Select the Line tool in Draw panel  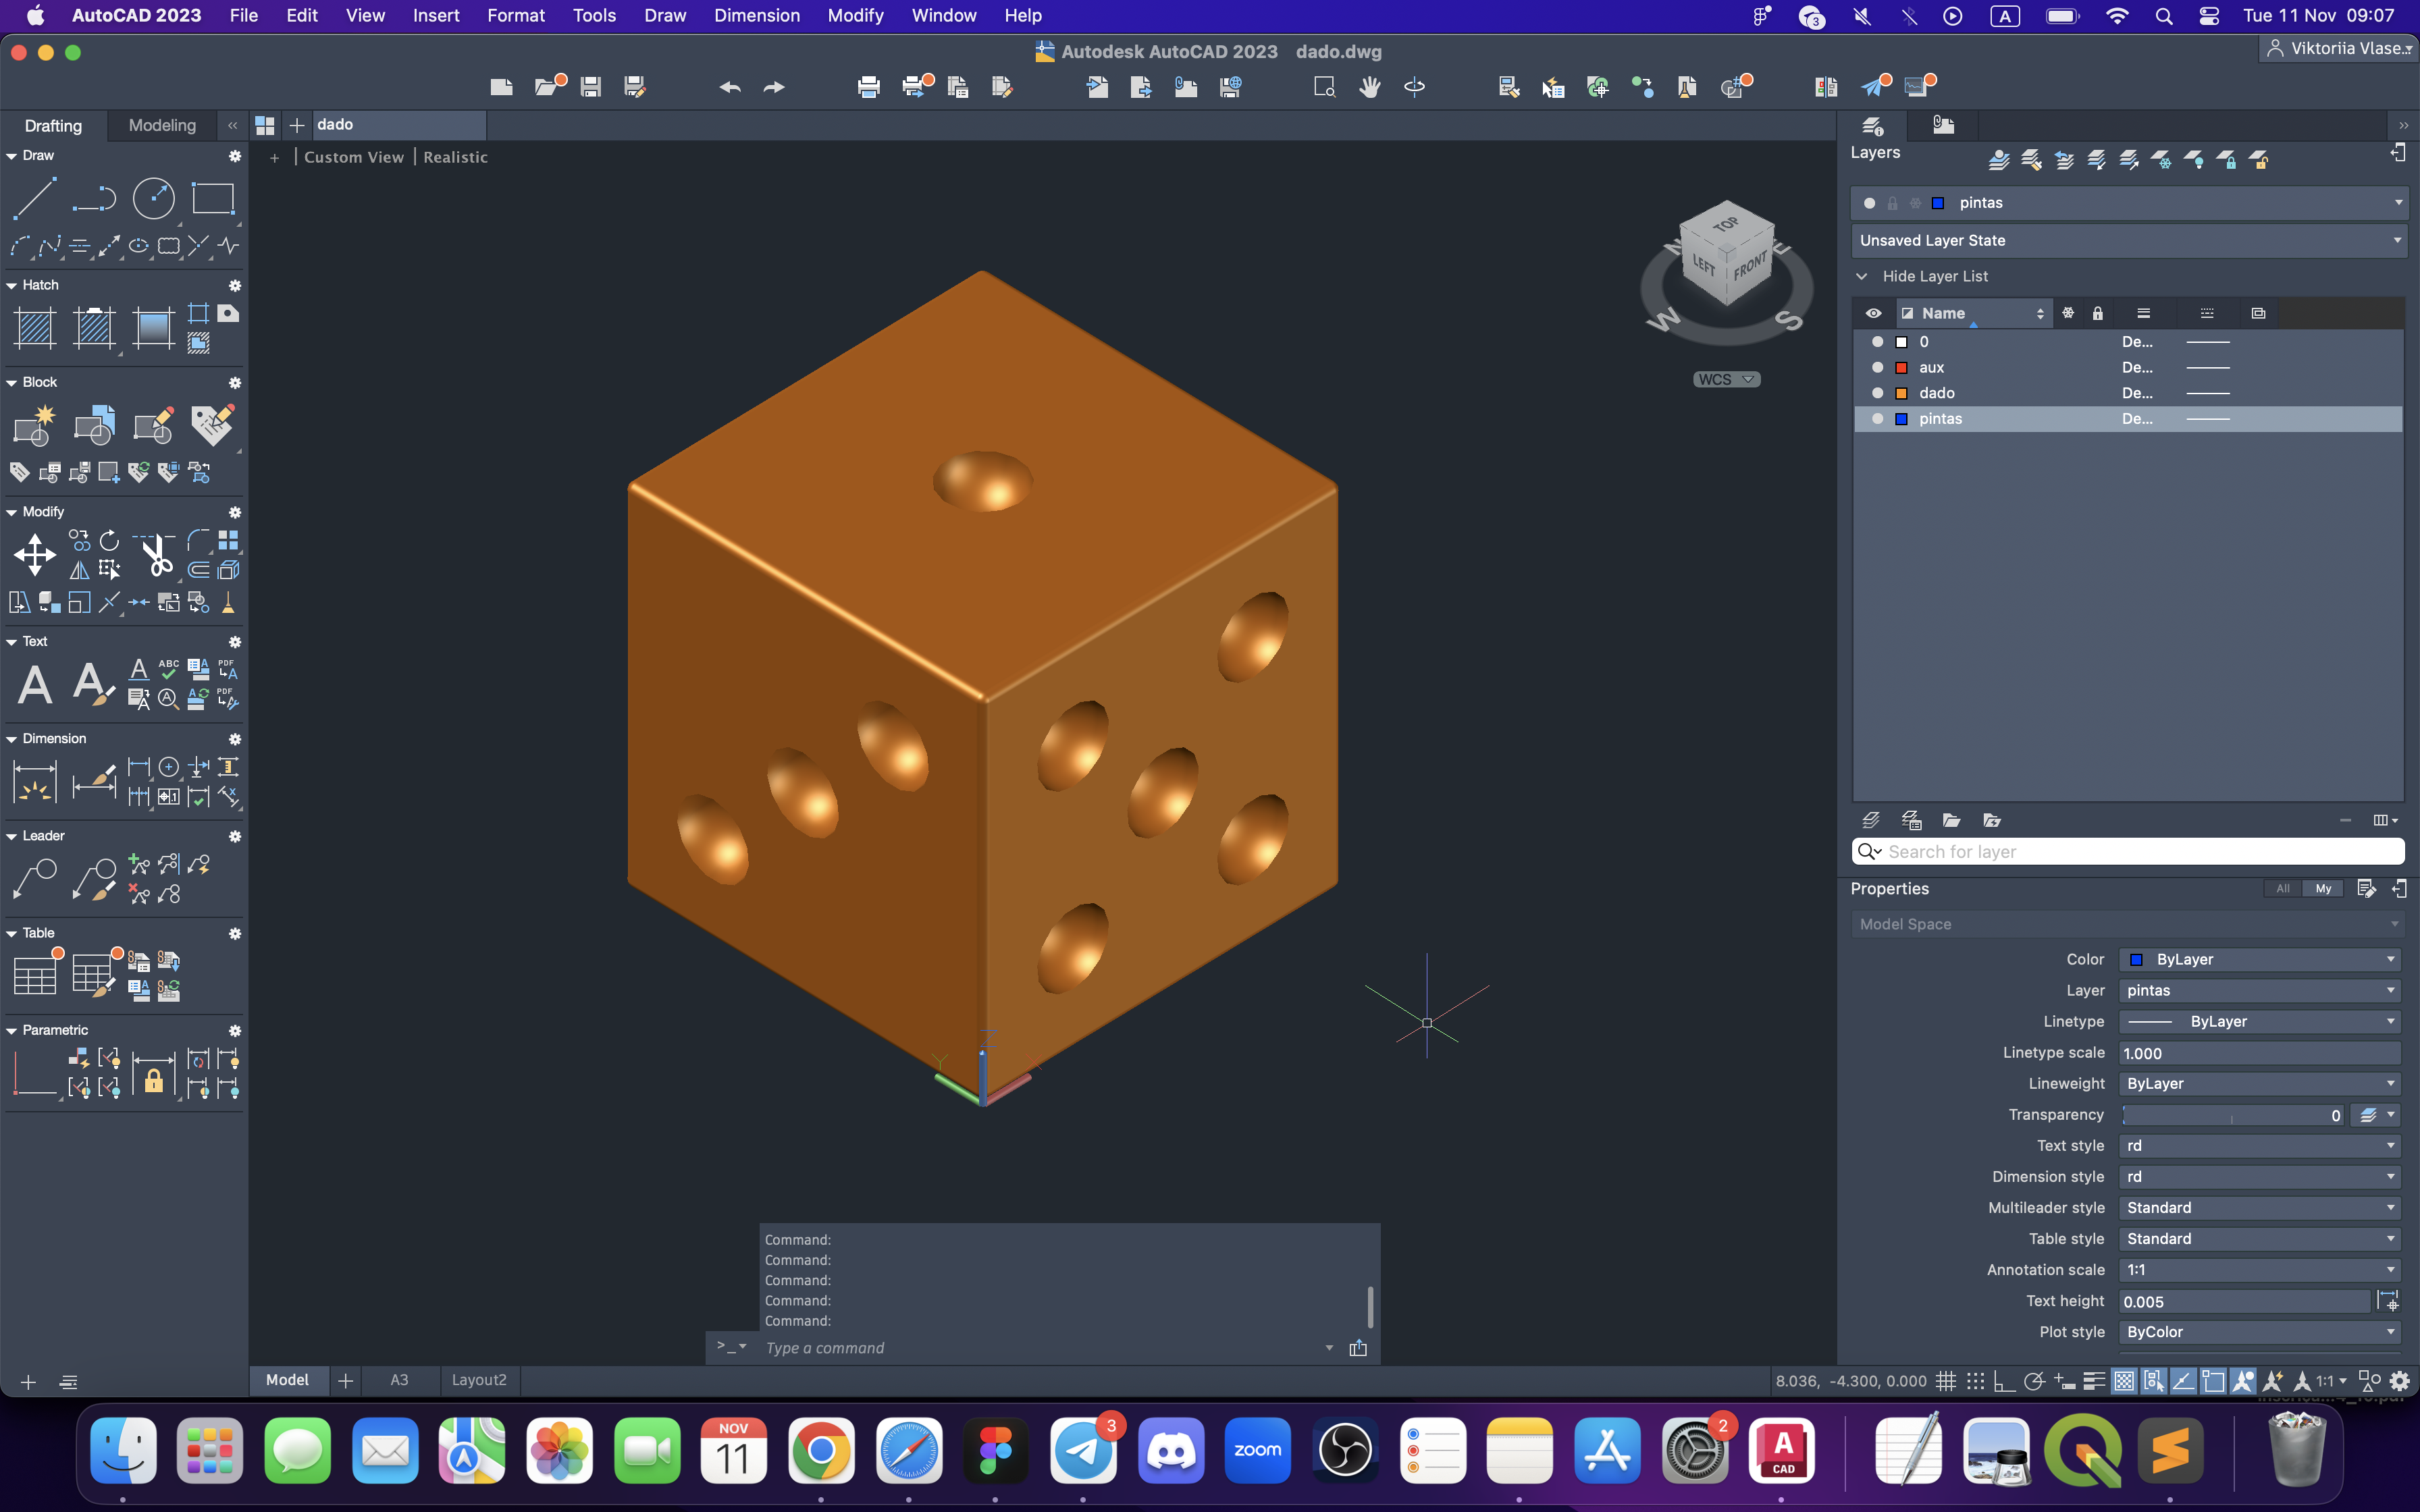coord(33,199)
